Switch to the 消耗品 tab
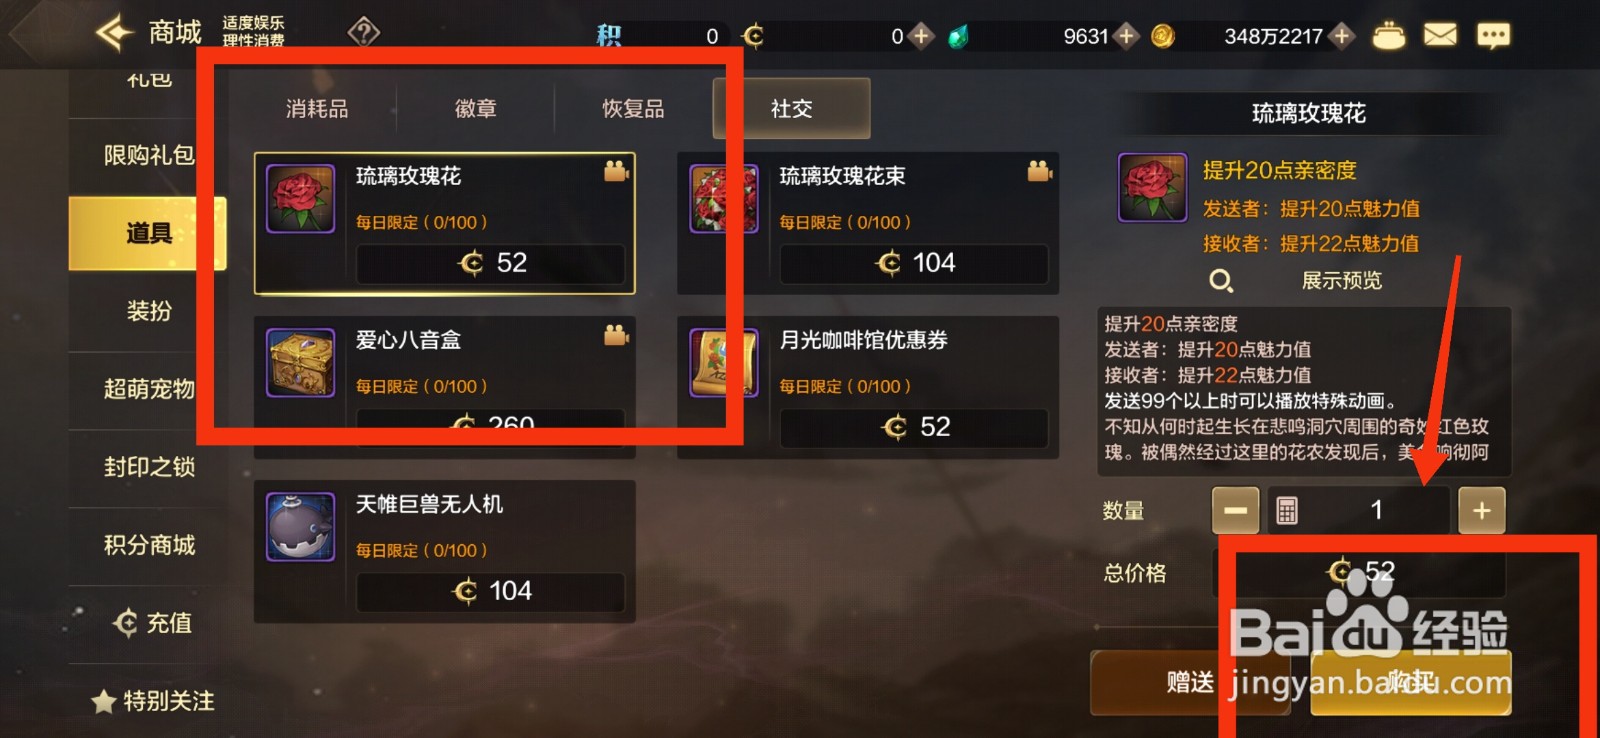The height and width of the screenshot is (738, 1600). (317, 108)
